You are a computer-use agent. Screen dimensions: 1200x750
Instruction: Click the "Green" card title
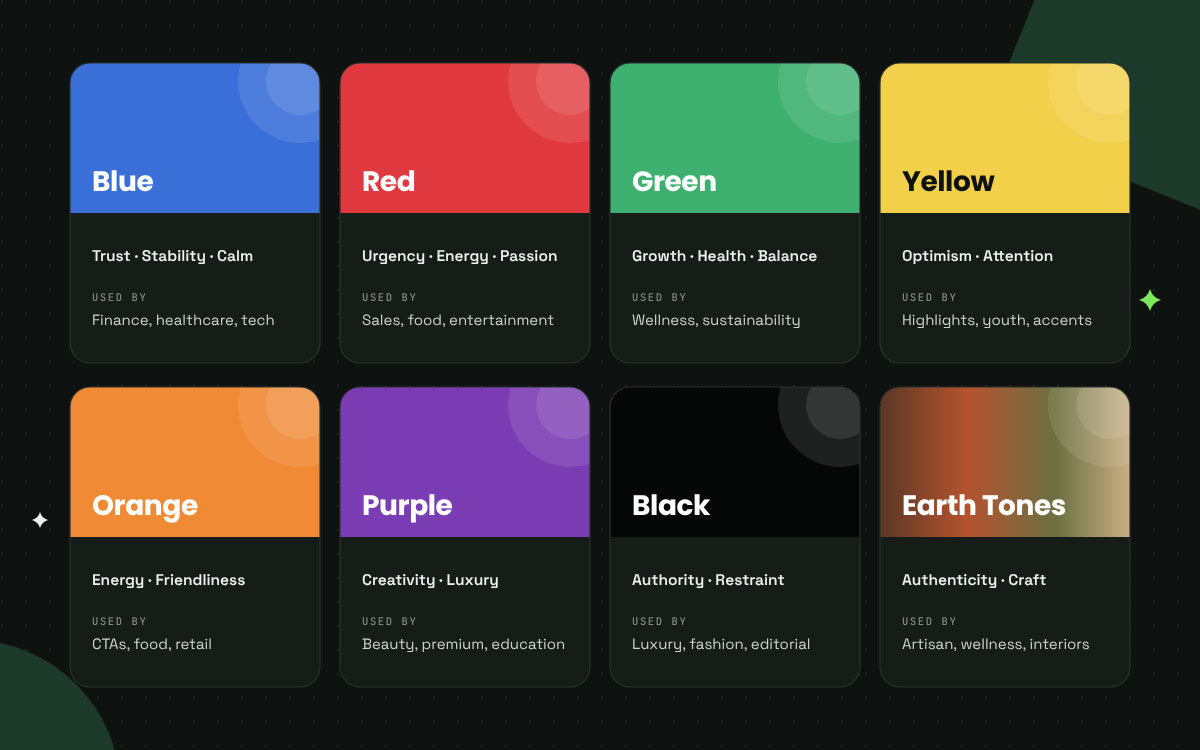[674, 181]
